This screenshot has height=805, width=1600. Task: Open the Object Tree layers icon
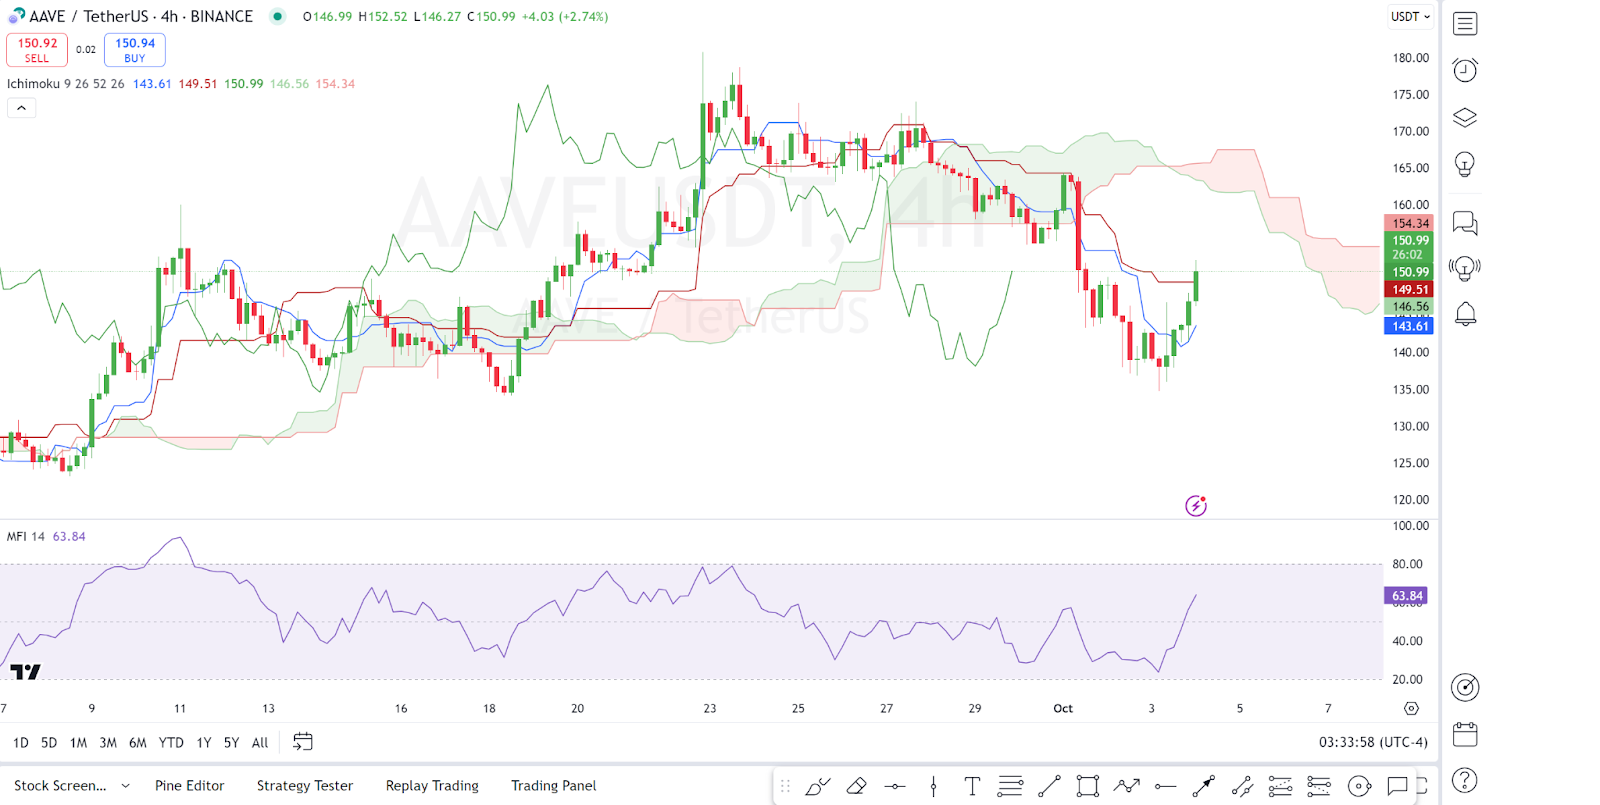tap(1465, 118)
